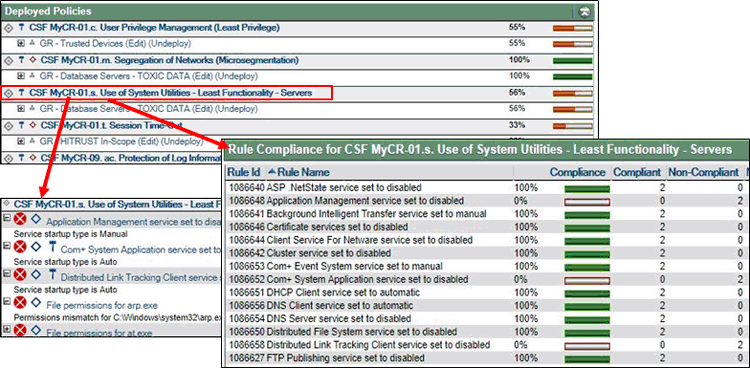The image size is (750, 368).
Task: Click Undeploy link for GR - Trusted Devices
Action: (169, 44)
